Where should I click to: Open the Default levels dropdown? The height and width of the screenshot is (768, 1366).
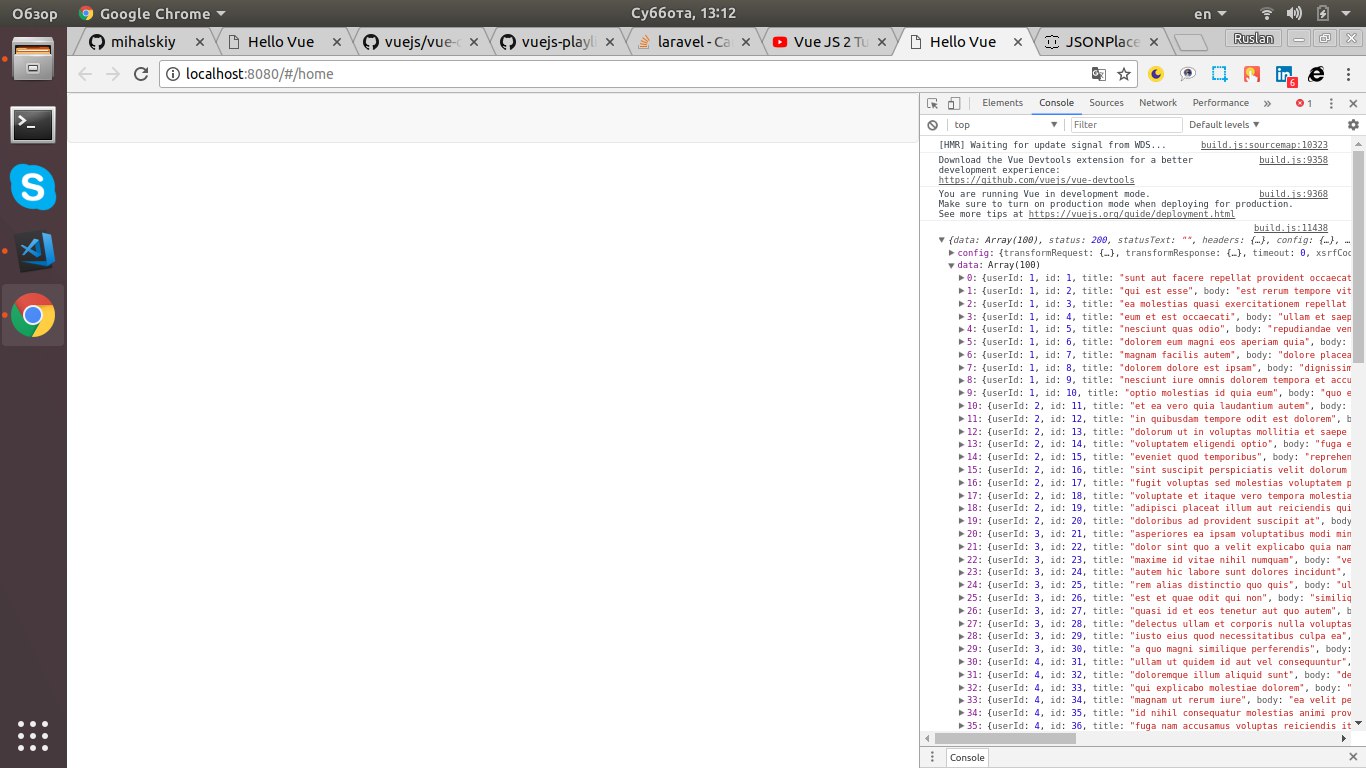[x=1224, y=125]
